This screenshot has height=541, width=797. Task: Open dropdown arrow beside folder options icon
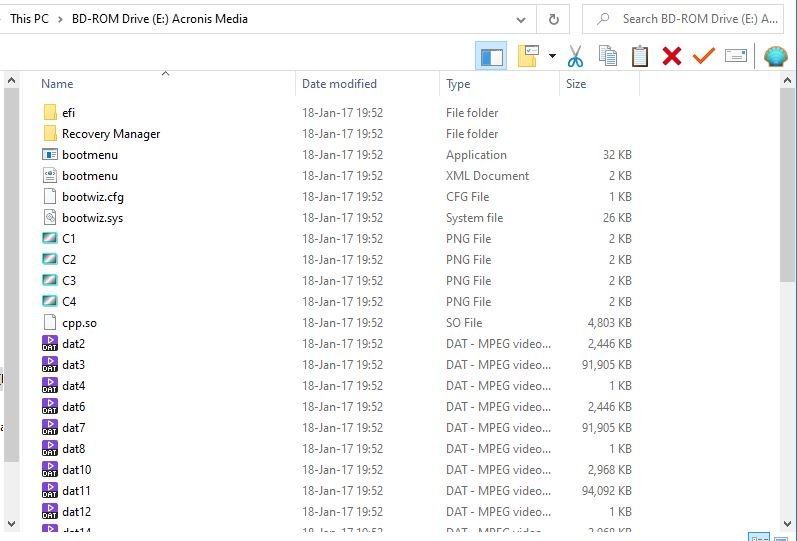pos(552,56)
